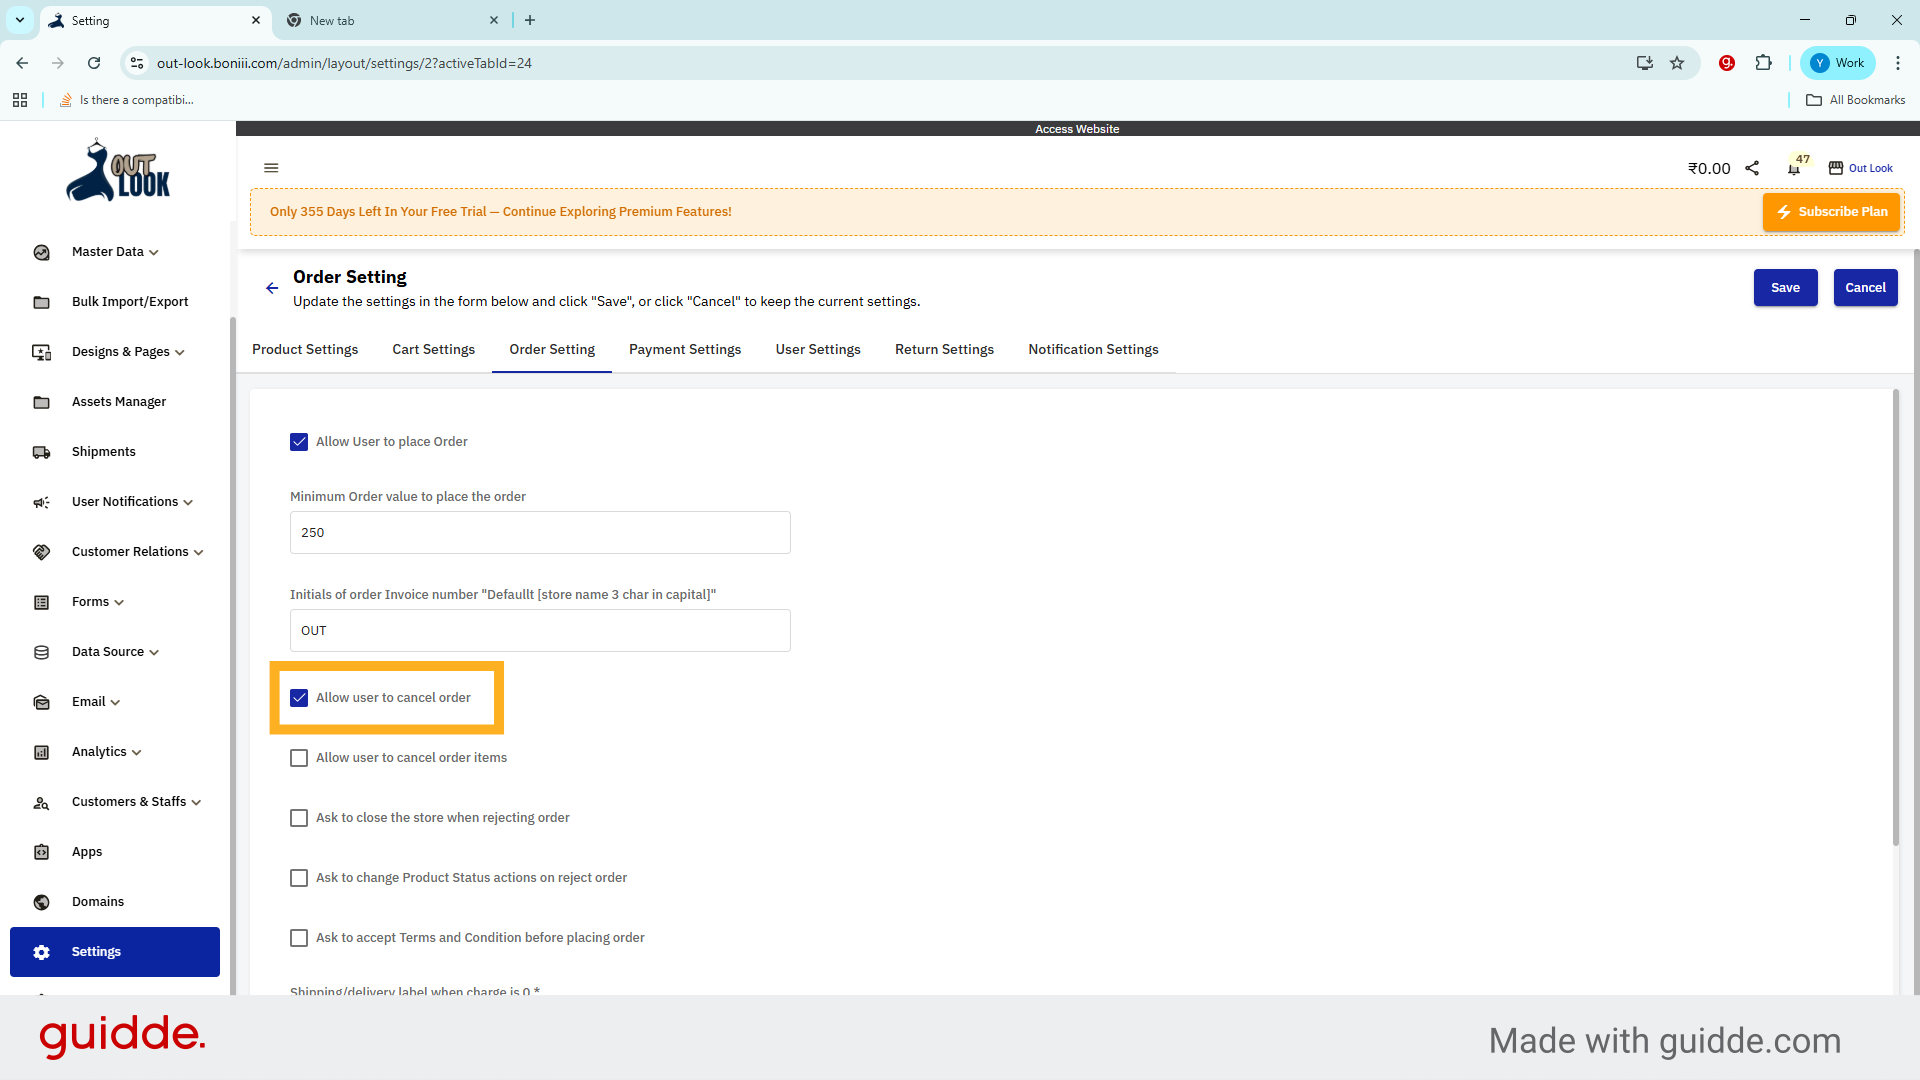Open the share icon in top bar
Screen dimensions: 1920x1080
(1753, 168)
